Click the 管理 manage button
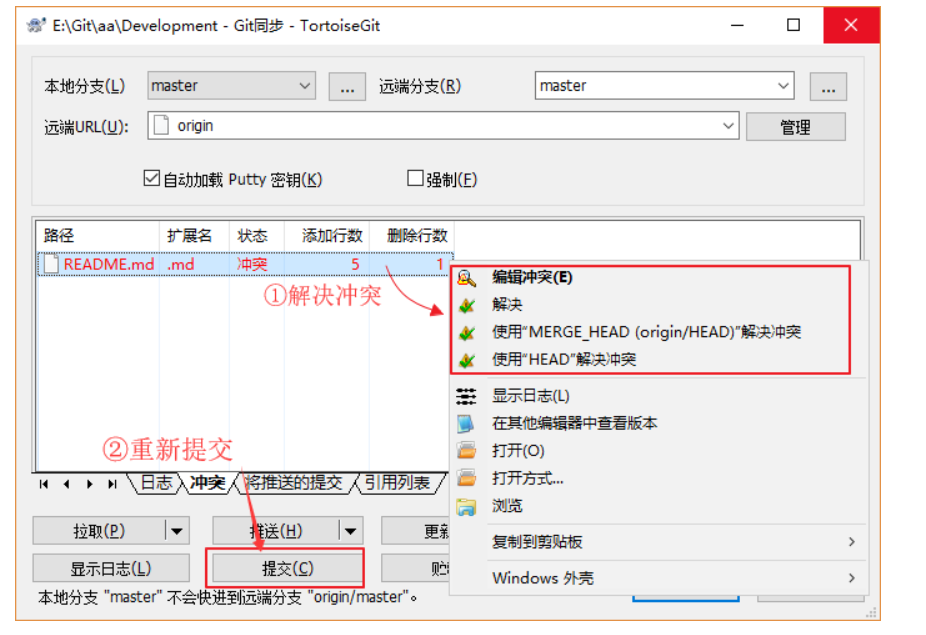This screenshot has height=635, width=926. 795,127
